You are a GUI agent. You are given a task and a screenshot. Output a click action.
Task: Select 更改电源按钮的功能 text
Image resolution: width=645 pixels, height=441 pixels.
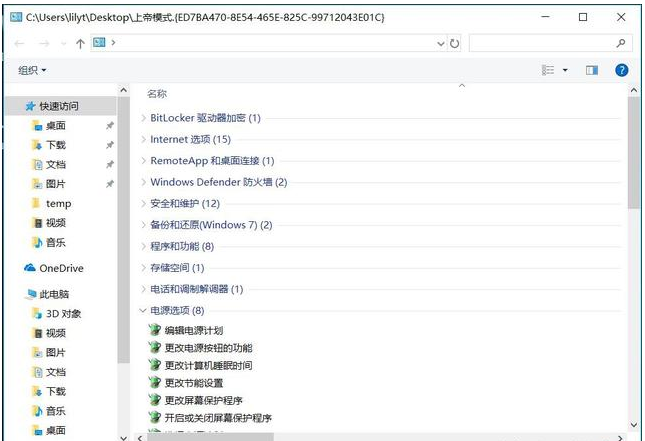coord(209,348)
